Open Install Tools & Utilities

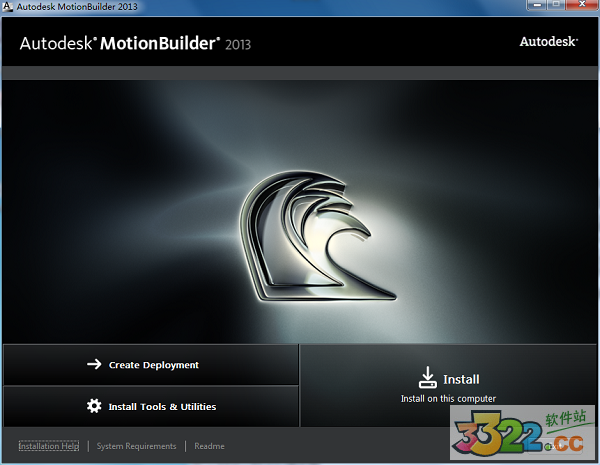click(151, 406)
